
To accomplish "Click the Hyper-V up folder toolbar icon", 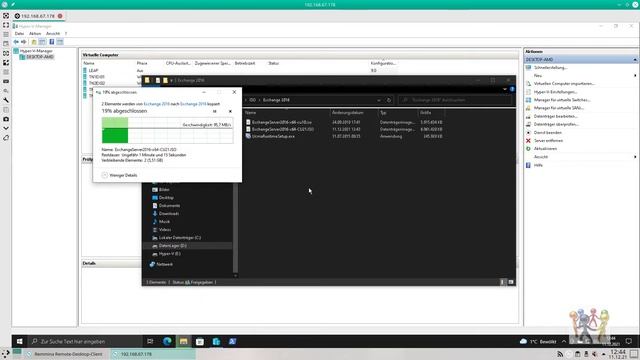I will [34, 42].
